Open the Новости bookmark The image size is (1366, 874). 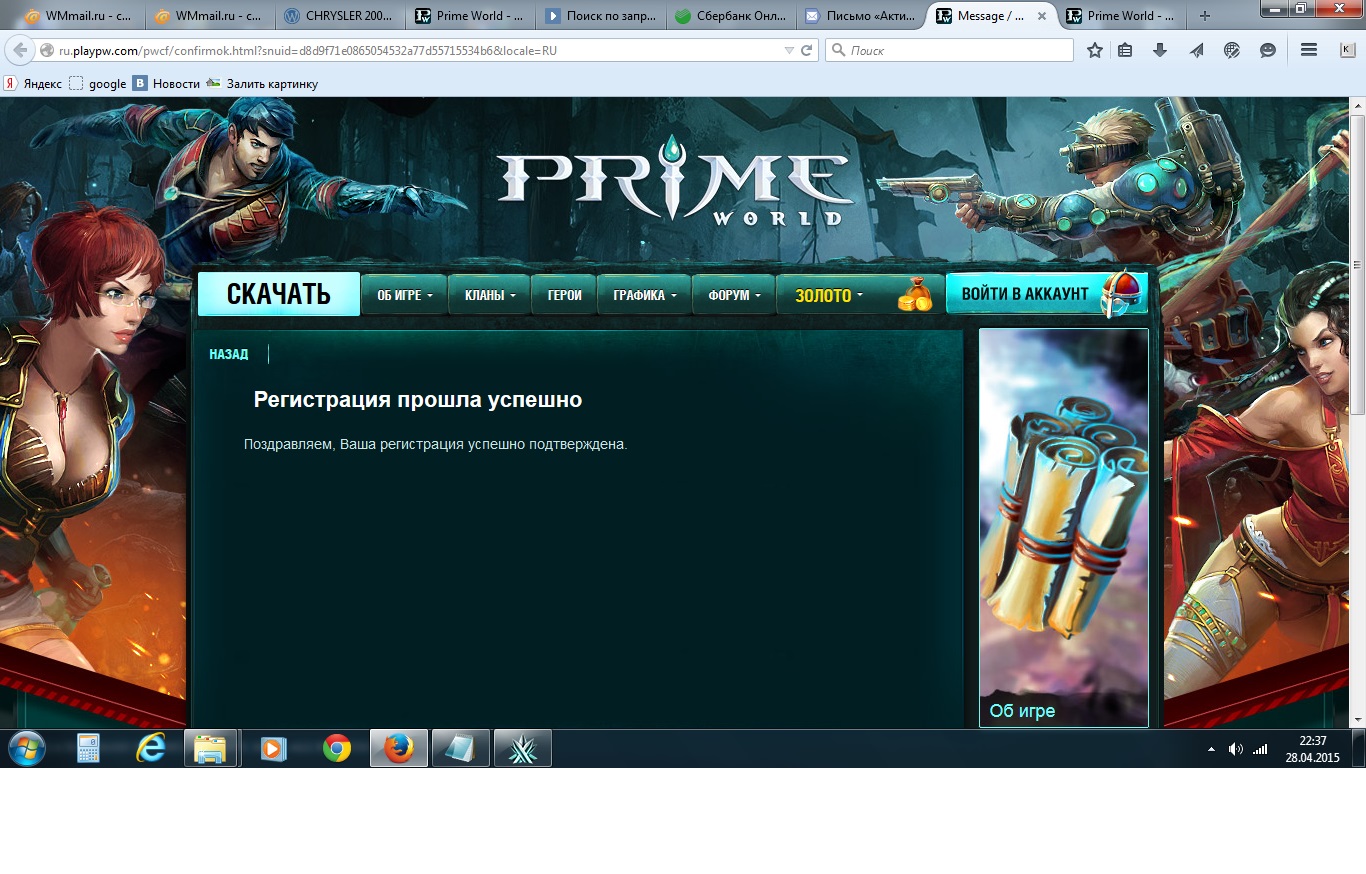167,84
